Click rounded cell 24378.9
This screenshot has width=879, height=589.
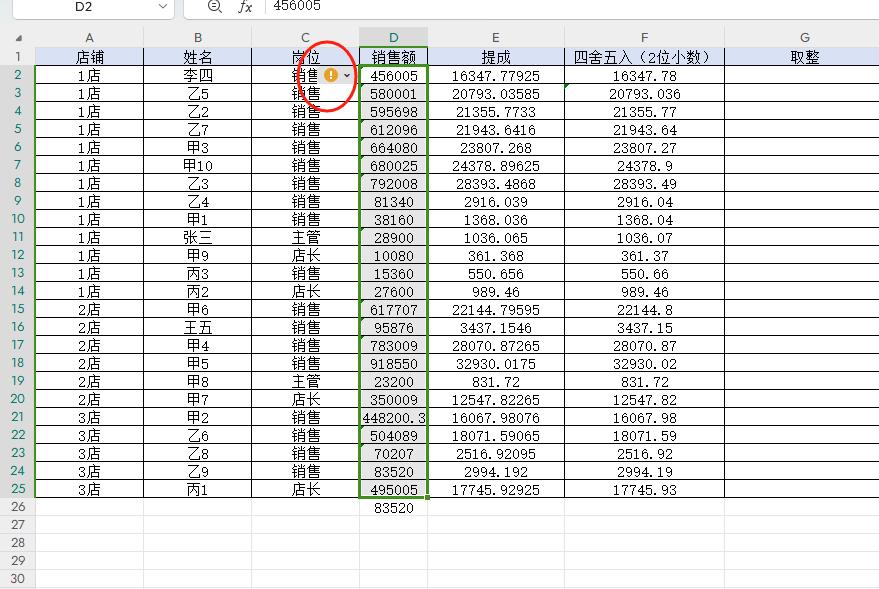click(644, 165)
